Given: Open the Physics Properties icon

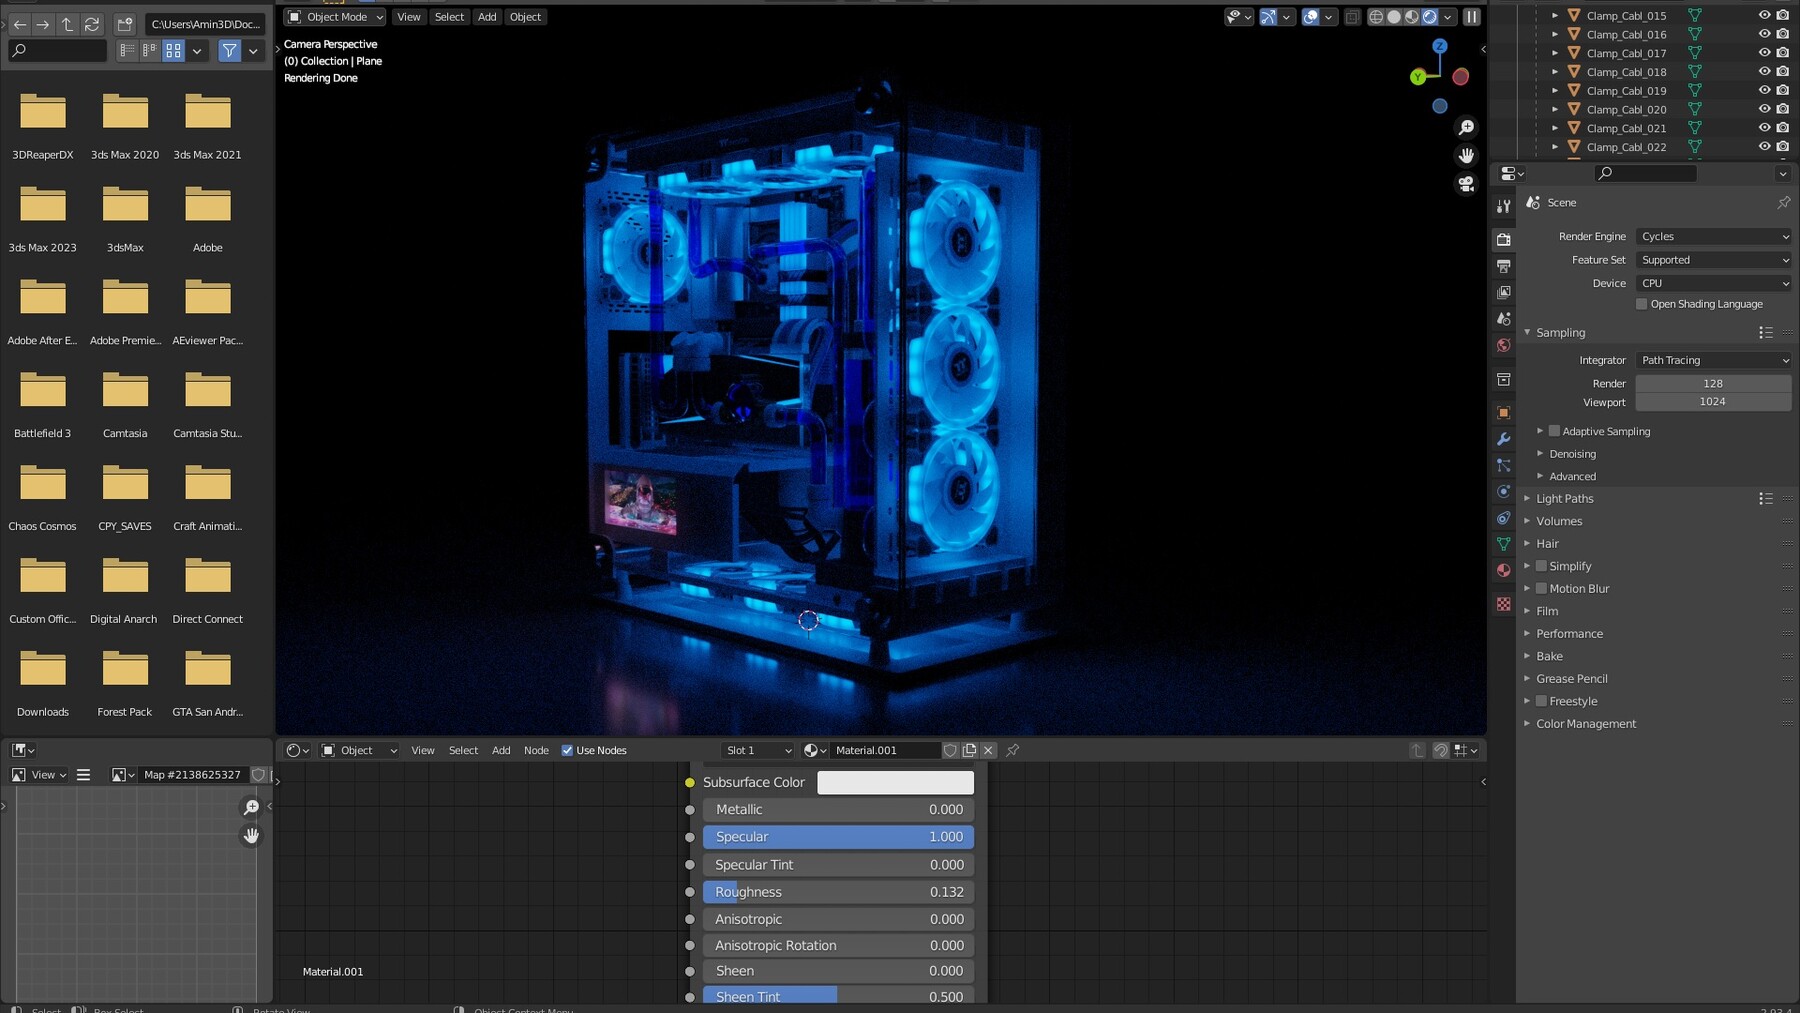Looking at the screenshot, I should (x=1503, y=492).
